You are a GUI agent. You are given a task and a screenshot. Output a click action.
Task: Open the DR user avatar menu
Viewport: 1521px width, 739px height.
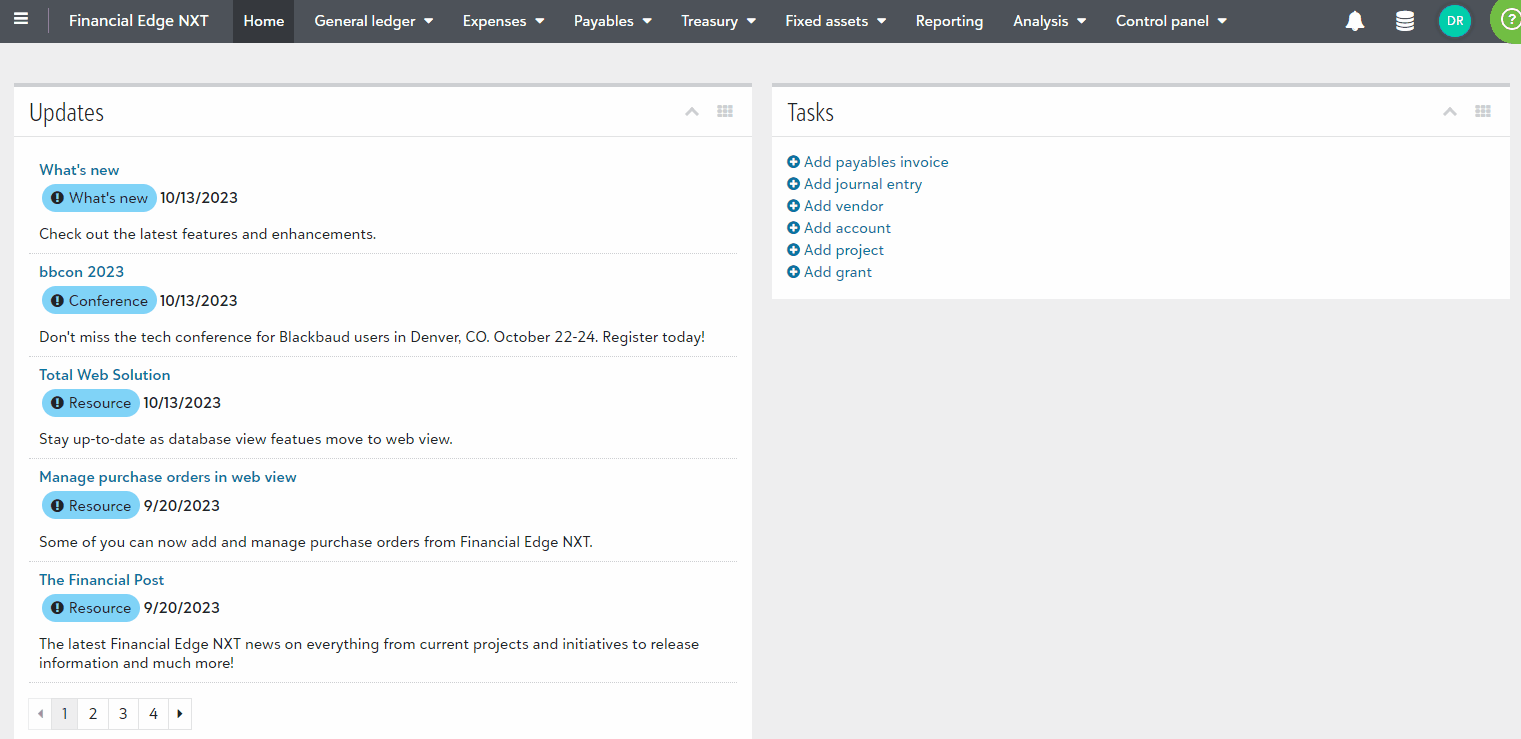point(1455,21)
